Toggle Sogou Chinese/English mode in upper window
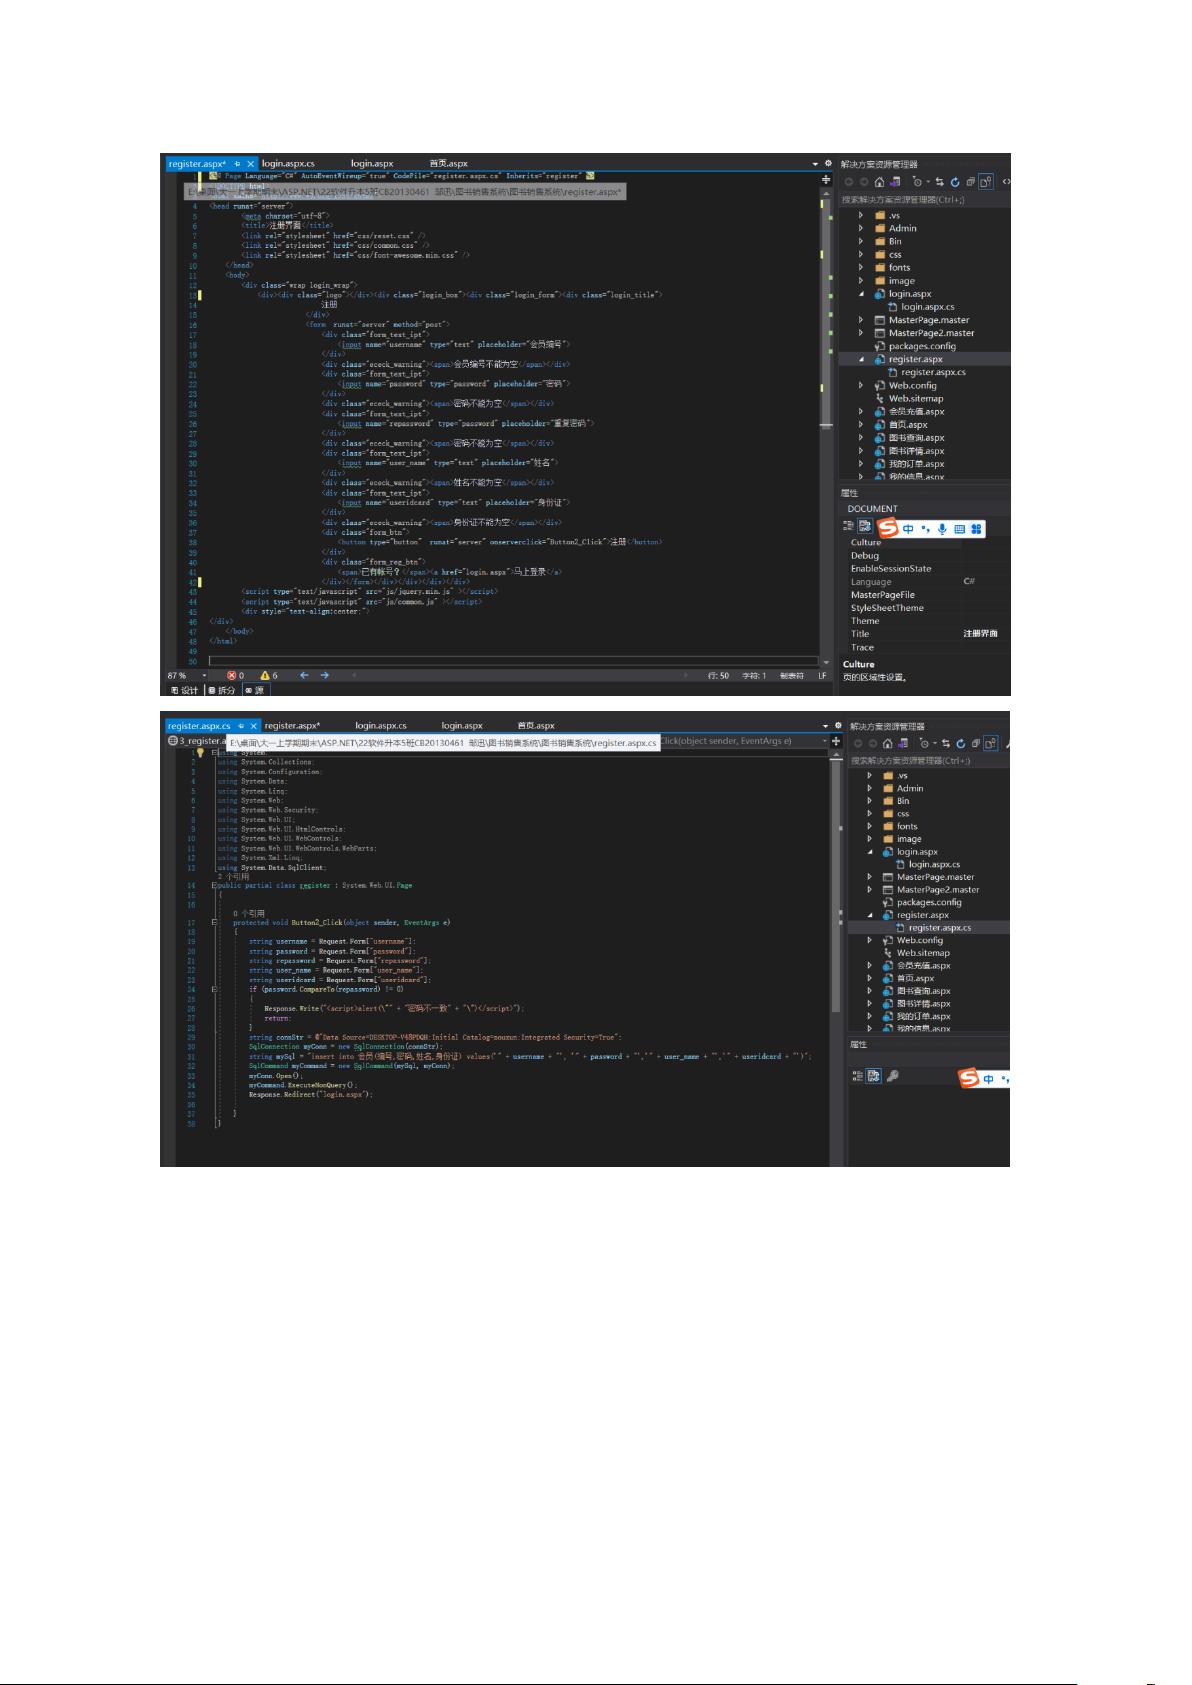 point(908,528)
